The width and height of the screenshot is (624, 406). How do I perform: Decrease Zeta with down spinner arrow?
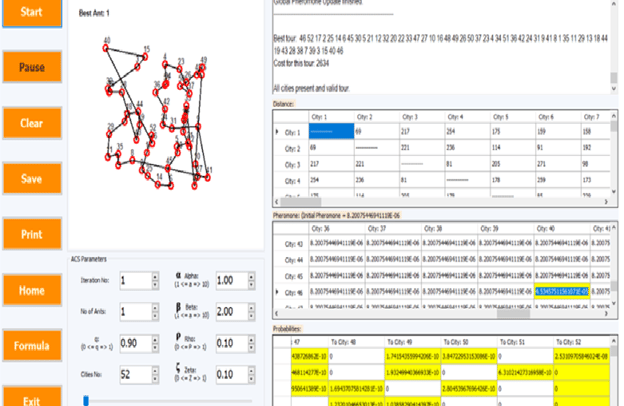click(252, 379)
